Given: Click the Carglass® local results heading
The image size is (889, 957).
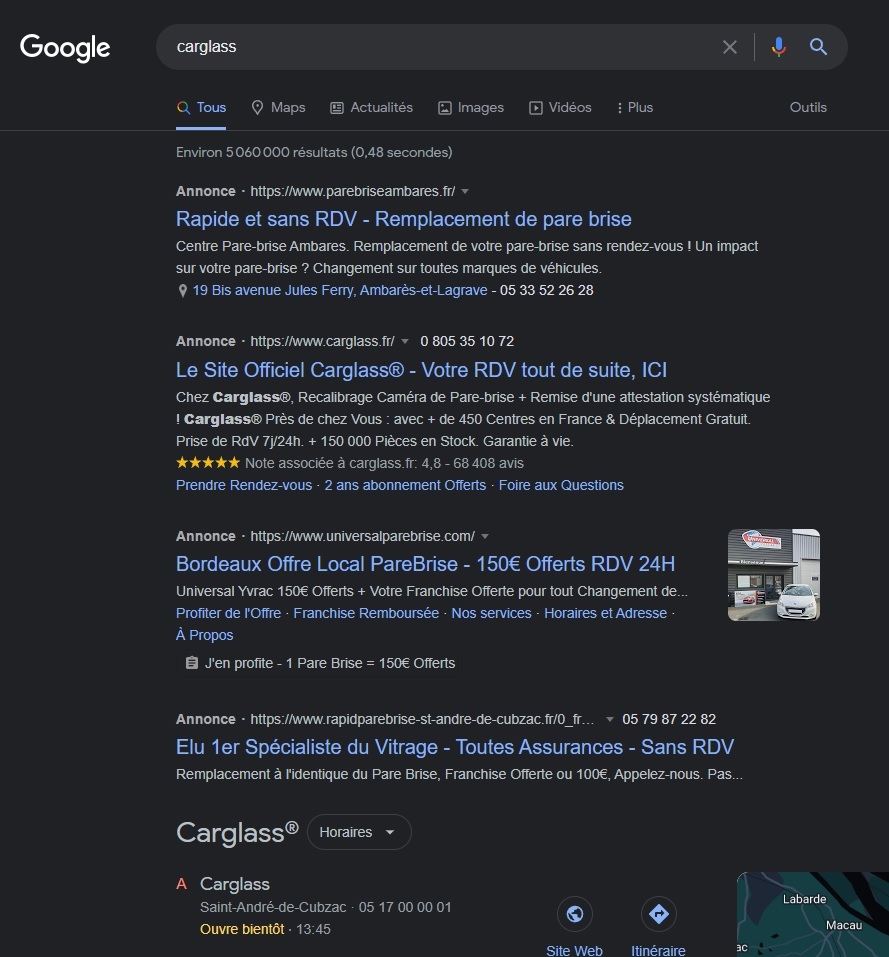Looking at the screenshot, I should [x=237, y=832].
